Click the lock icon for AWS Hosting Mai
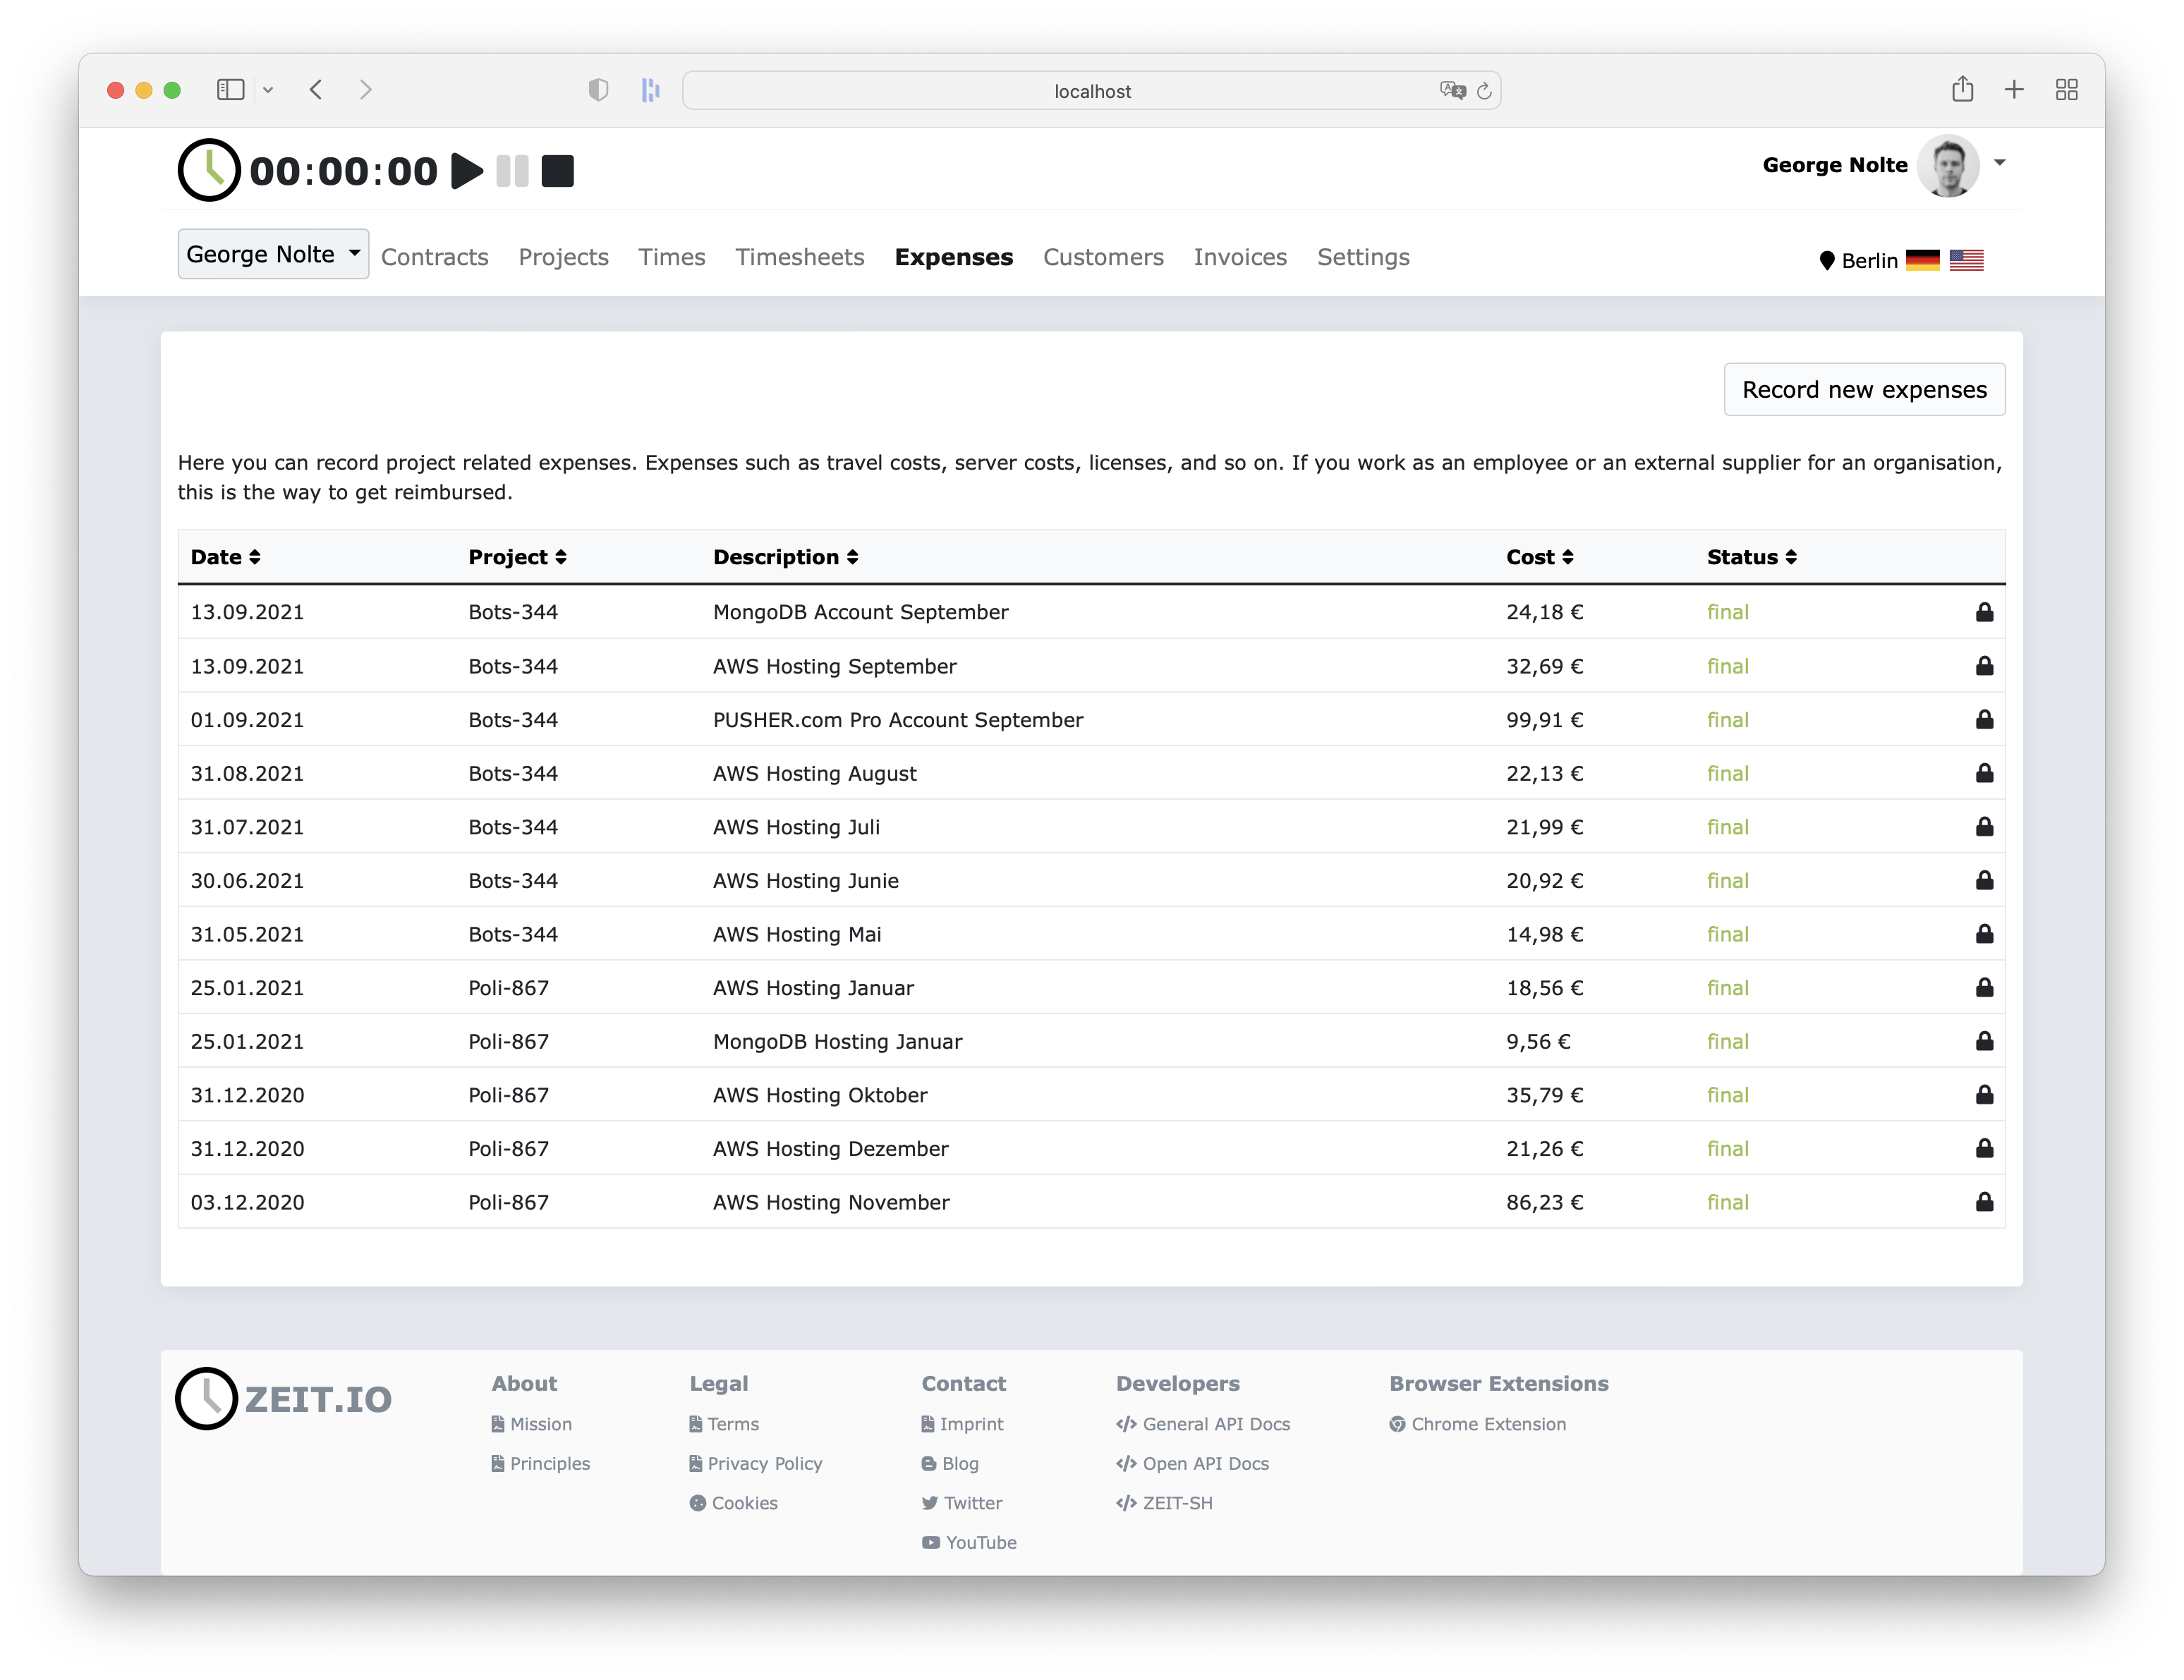The image size is (2184, 1680). [1984, 934]
